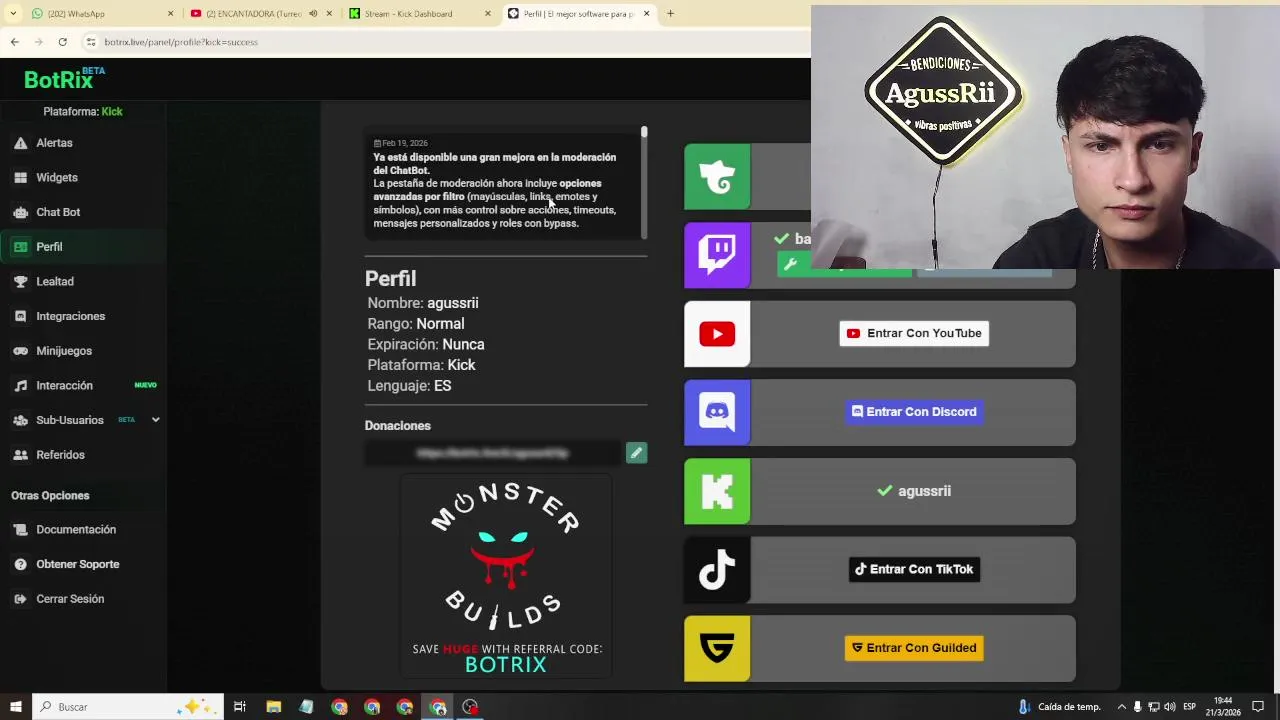View site information icon in address bar
Screen dimensions: 1280x720
pos(91,42)
